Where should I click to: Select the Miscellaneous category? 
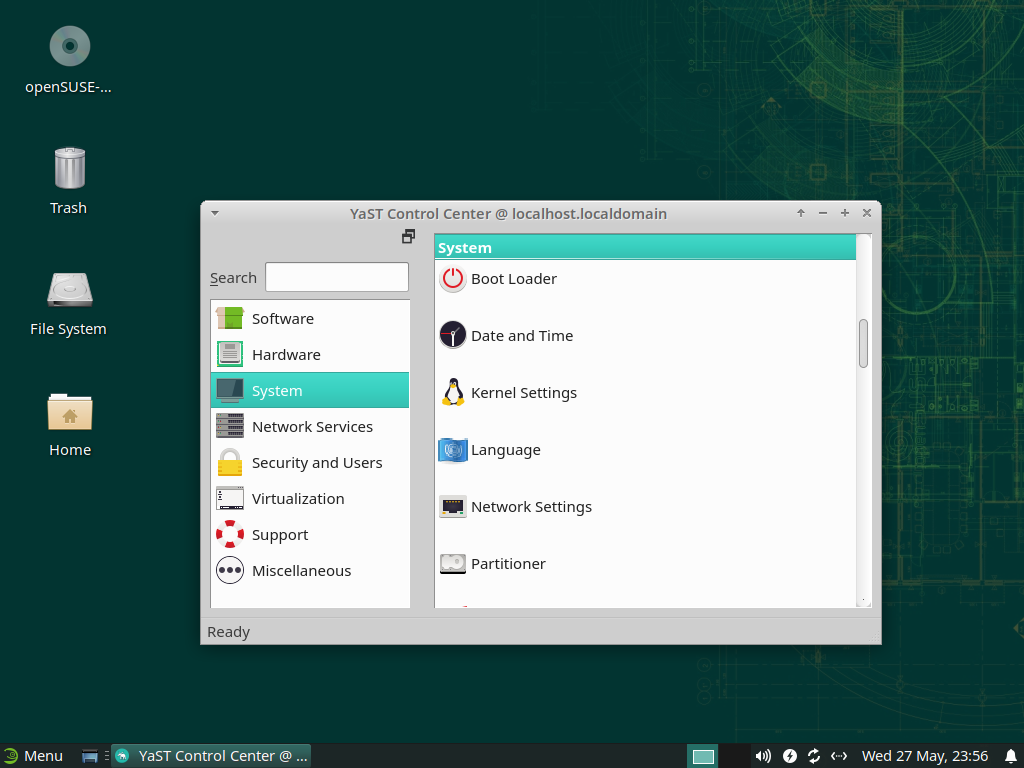[x=301, y=571]
